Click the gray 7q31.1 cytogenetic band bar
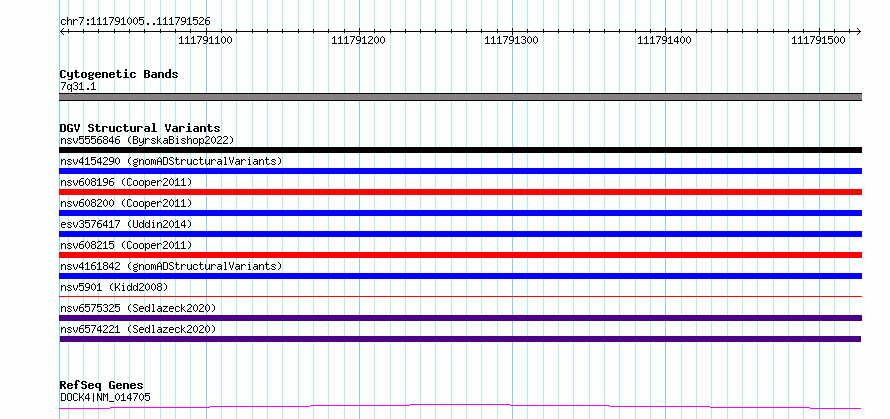 click(461, 97)
